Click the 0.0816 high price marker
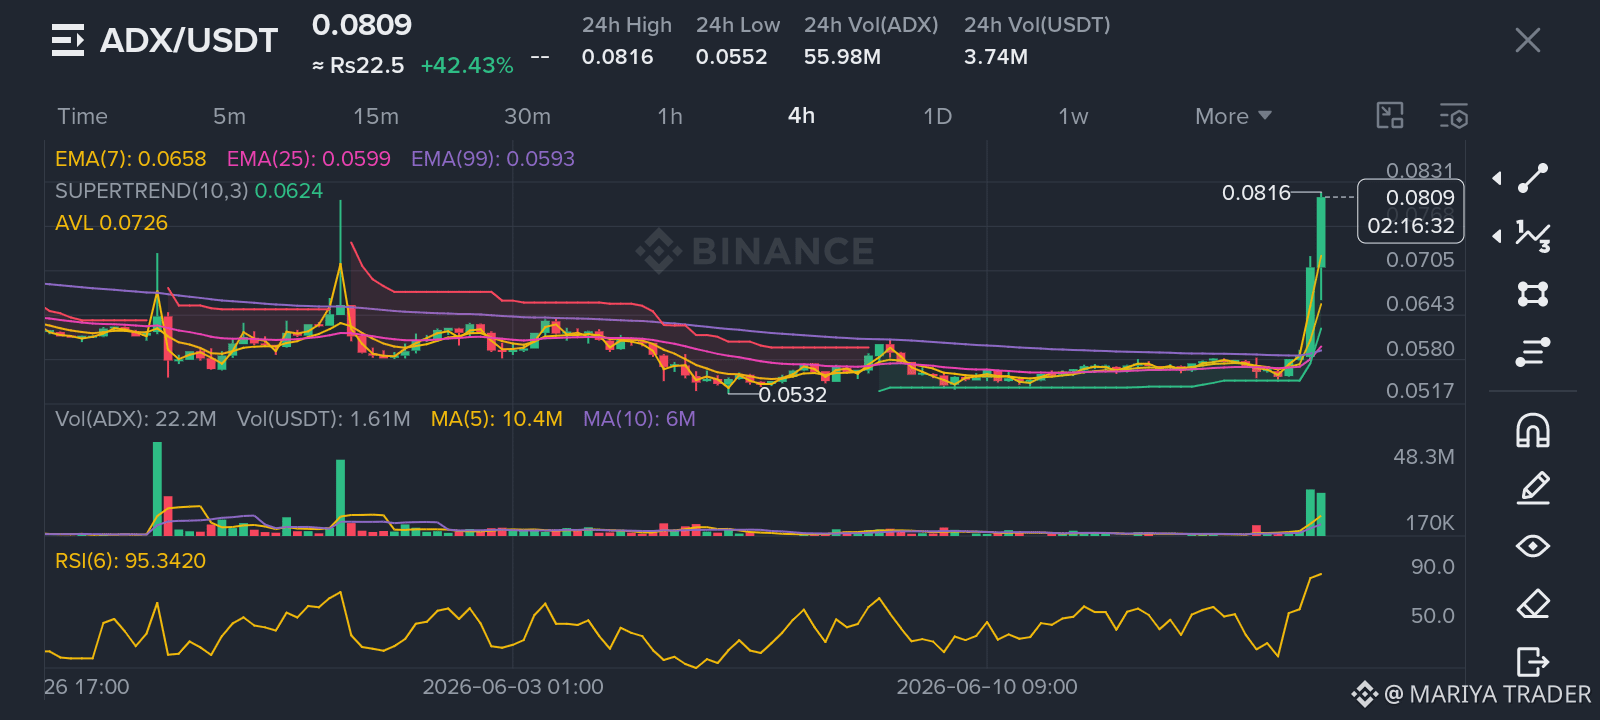Viewport: 1600px width, 720px height. coord(1256,193)
